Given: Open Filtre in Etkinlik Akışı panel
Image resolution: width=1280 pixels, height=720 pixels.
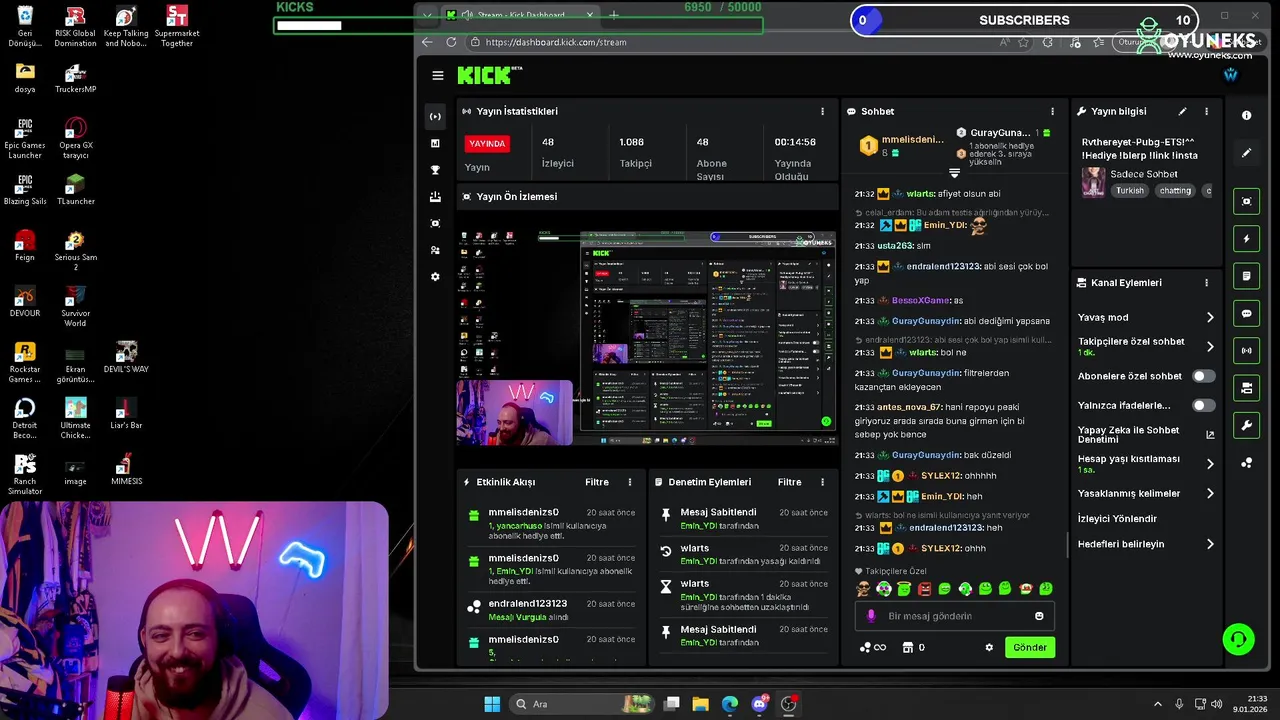Looking at the screenshot, I should [x=597, y=482].
